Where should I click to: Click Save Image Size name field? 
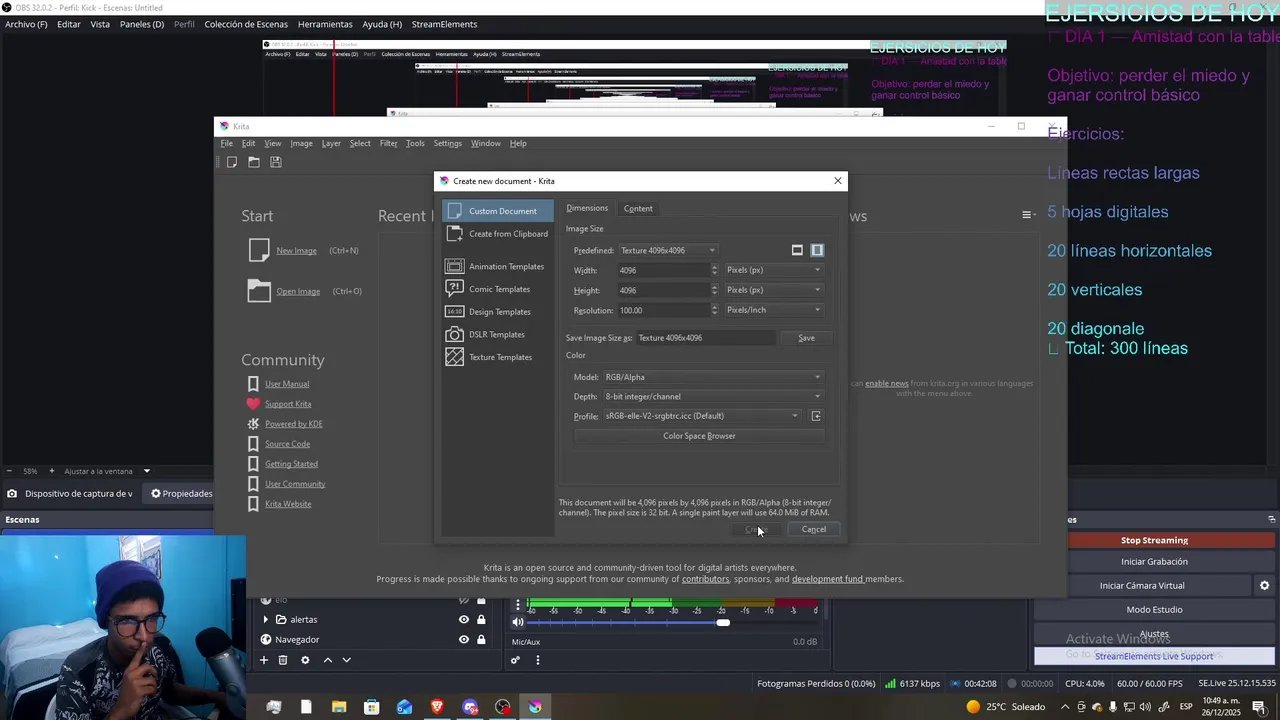point(707,338)
